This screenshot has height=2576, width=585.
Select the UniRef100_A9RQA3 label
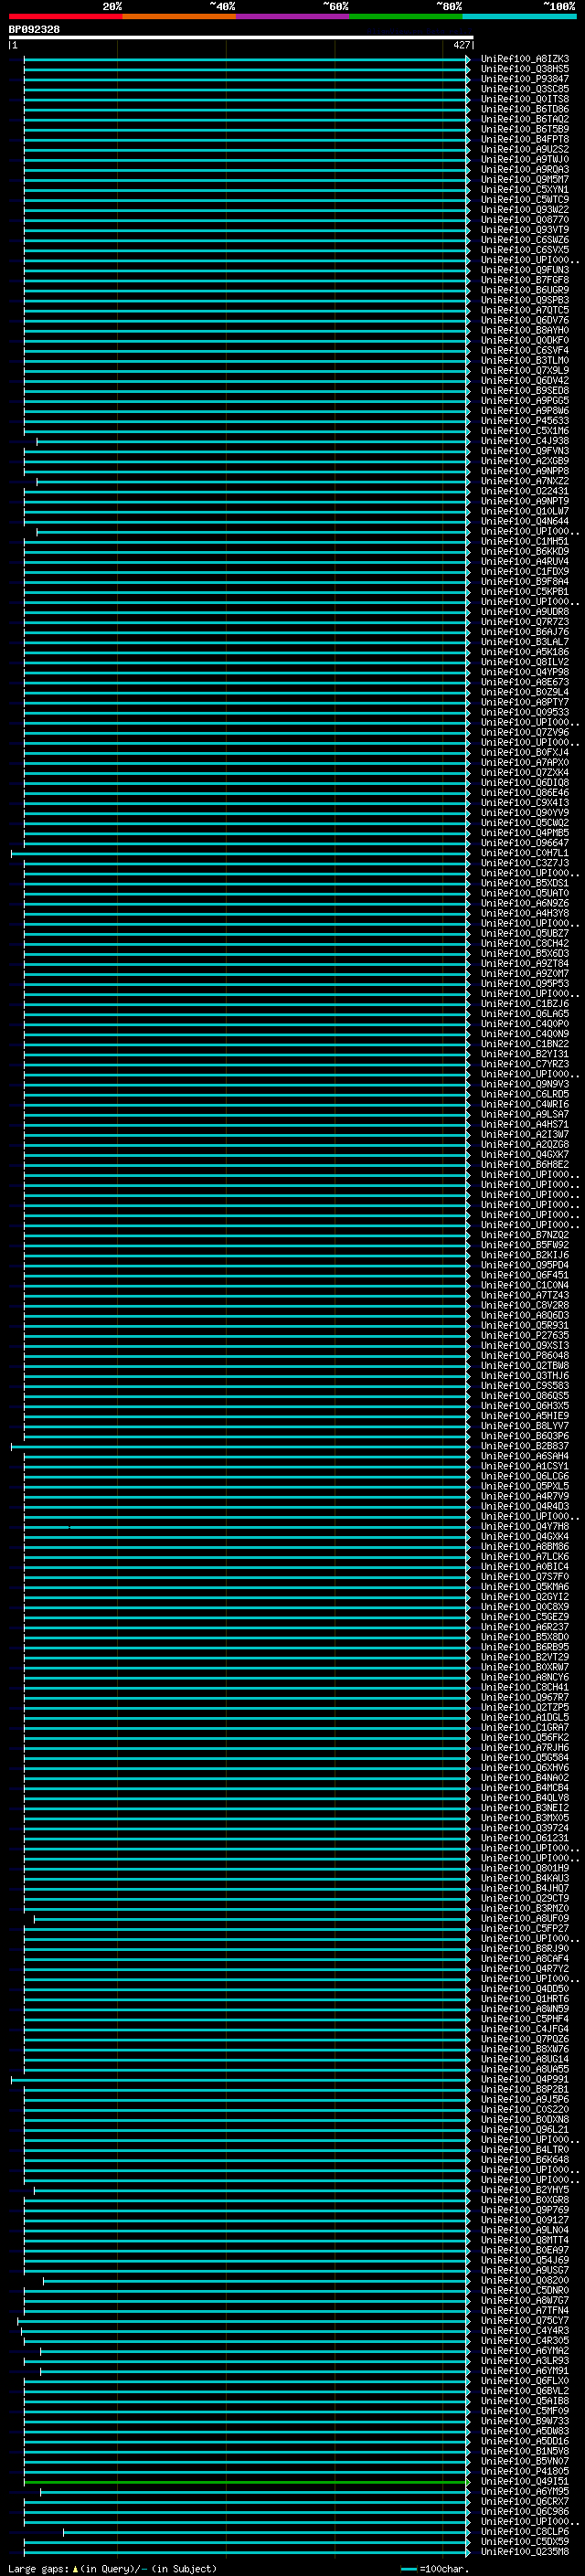click(x=525, y=170)
